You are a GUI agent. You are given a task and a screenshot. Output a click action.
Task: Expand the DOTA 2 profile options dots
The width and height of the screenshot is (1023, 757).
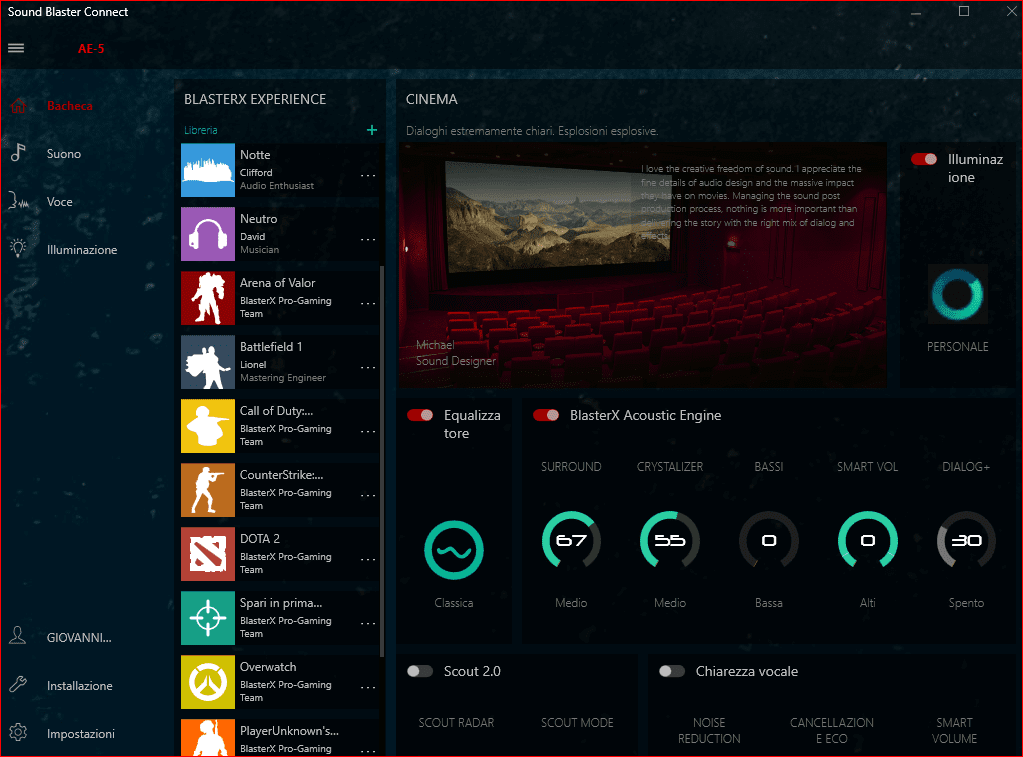point(368,560)
